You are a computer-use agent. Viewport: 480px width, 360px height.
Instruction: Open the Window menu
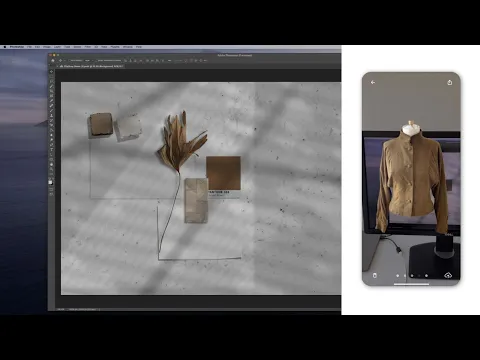(x=128, y=47)
